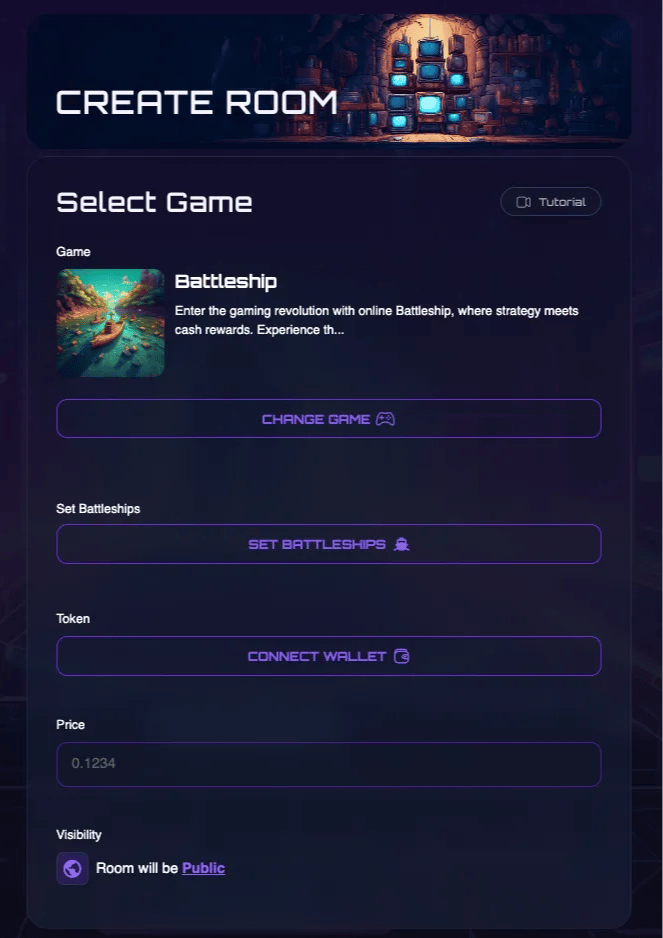Click the pirate ship icon in Set Battleships
Image resolution: width=663 pixels, height=938 pixels.
pyautogui.click(x=402, y=544)
